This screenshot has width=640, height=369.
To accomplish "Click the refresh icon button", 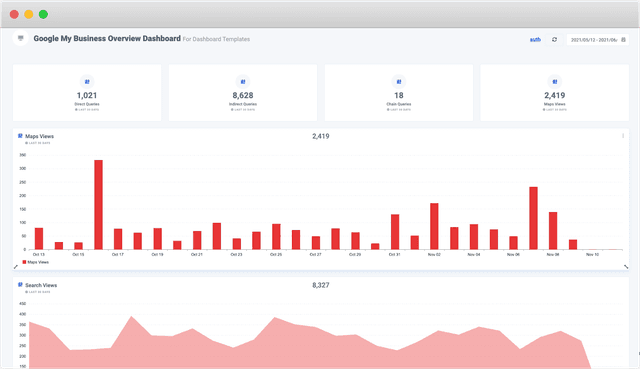I will (x=554, y=40).
